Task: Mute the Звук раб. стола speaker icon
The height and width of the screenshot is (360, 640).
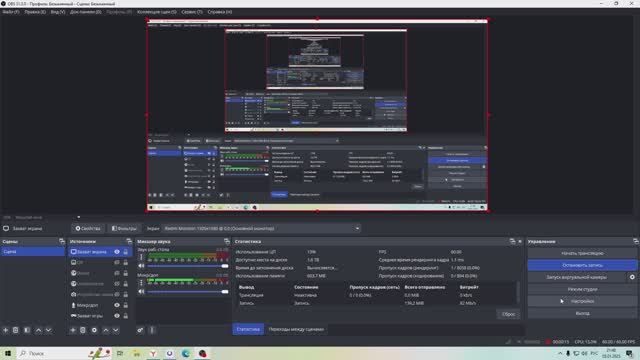Action: click(x=141, y=266)
